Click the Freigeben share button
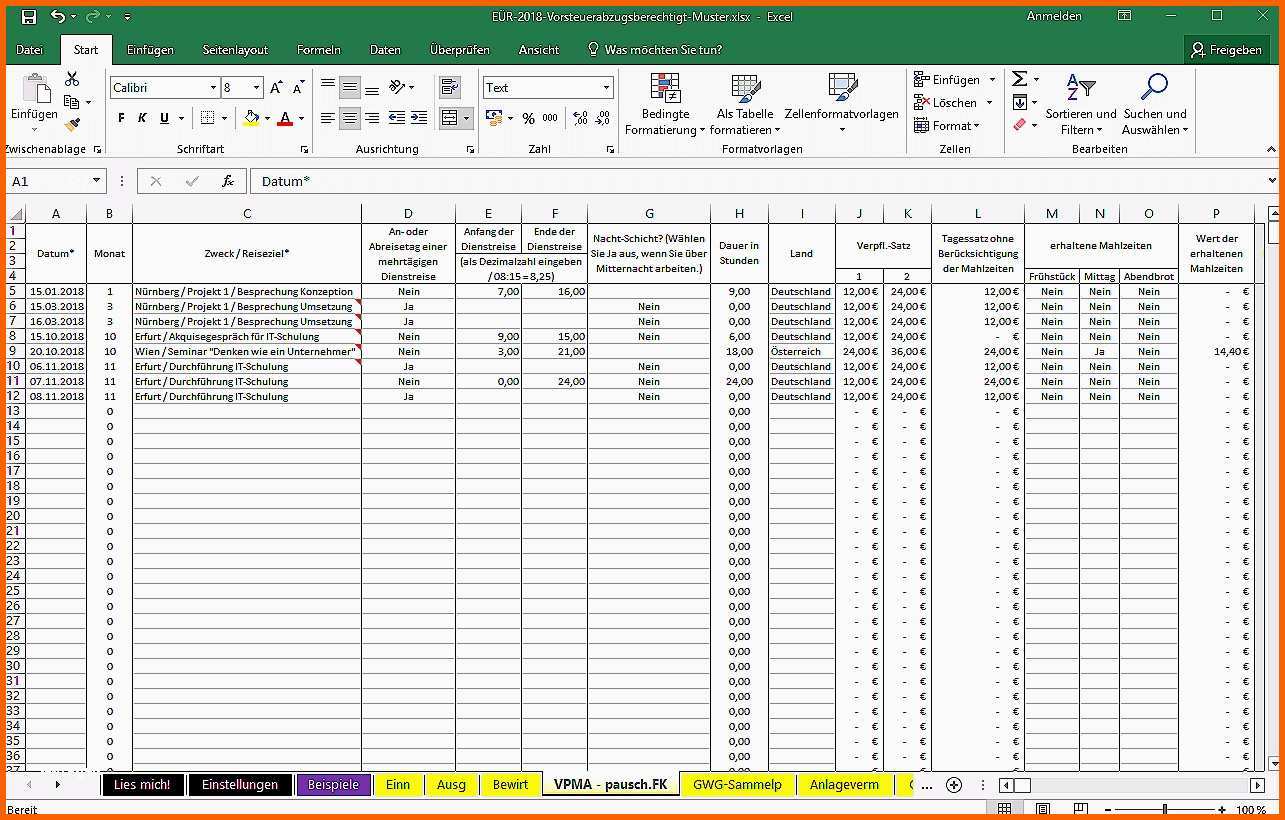The image size is (1285, 820). (1225, 49)
